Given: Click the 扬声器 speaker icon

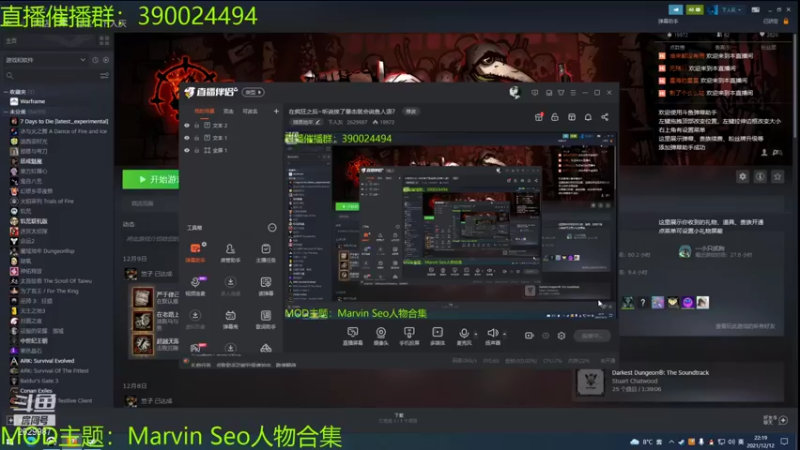Looking at the screenshot, I should click(492, 333).
